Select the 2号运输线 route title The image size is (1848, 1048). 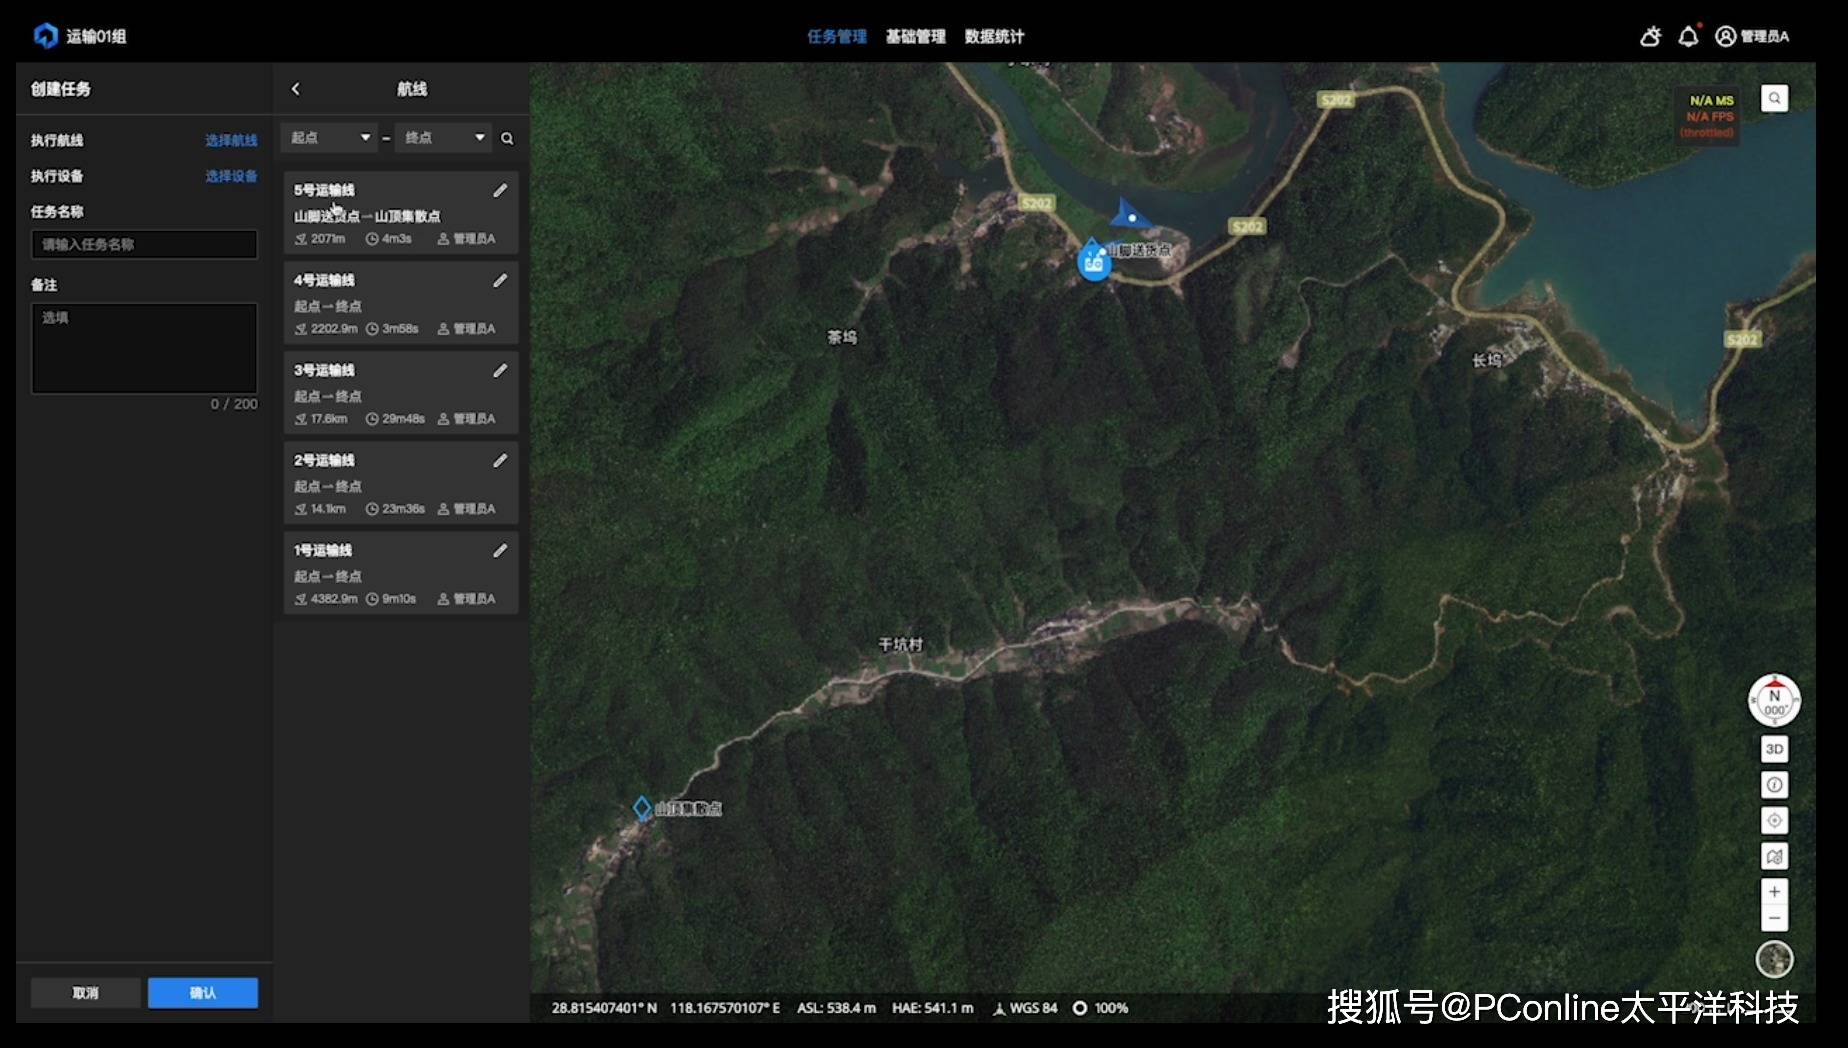tap(324, 460)
